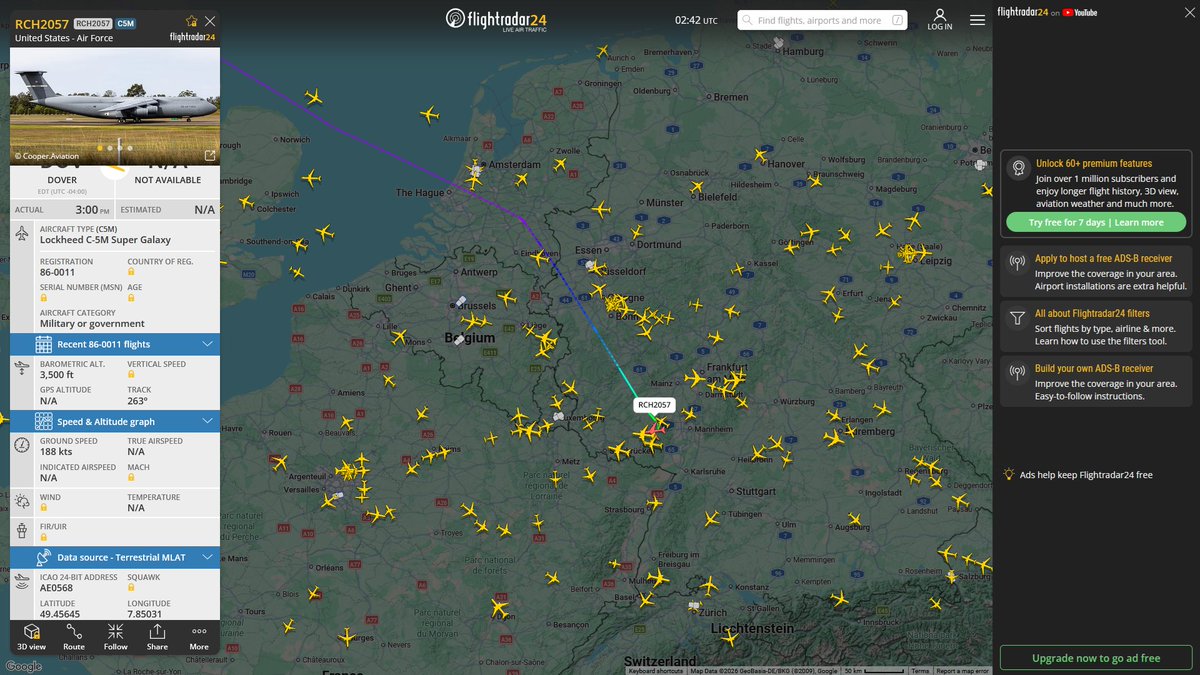1200x675 pixels.
Task: Click the grey RCH2057 callsign badge
Action: (92, 22)
